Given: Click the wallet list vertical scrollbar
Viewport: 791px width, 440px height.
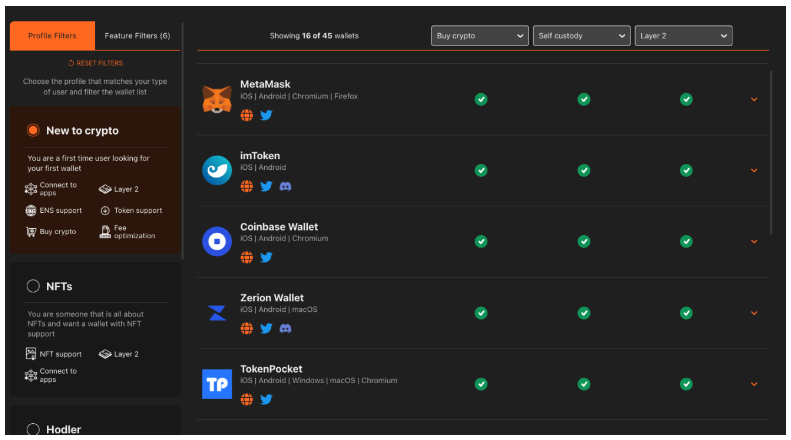Looking at the screenshot, I should (x=771, y=152).
